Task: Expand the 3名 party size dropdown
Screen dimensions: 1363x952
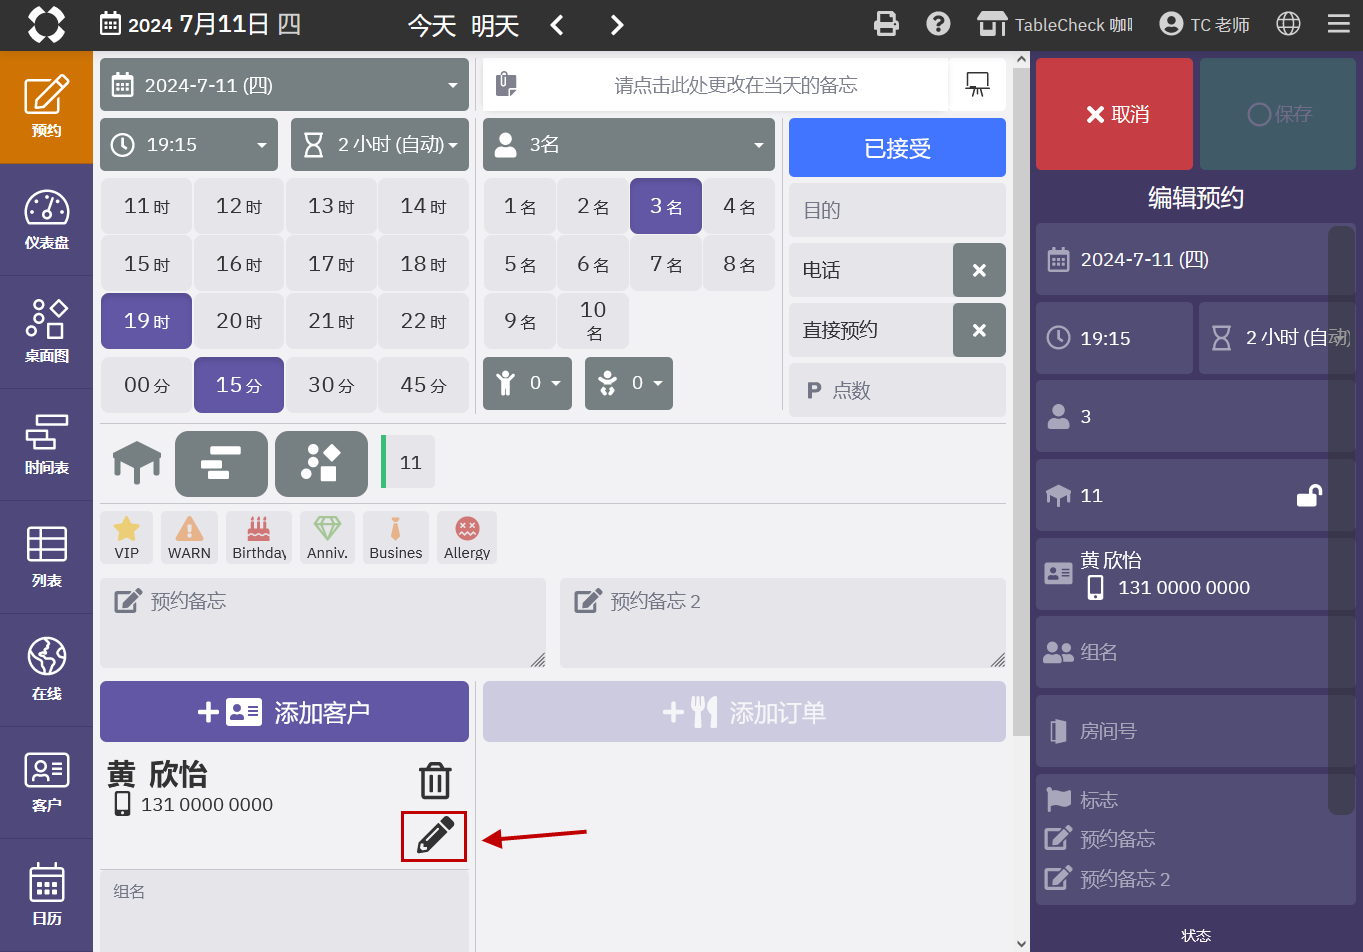Action: tap(629, 145)
